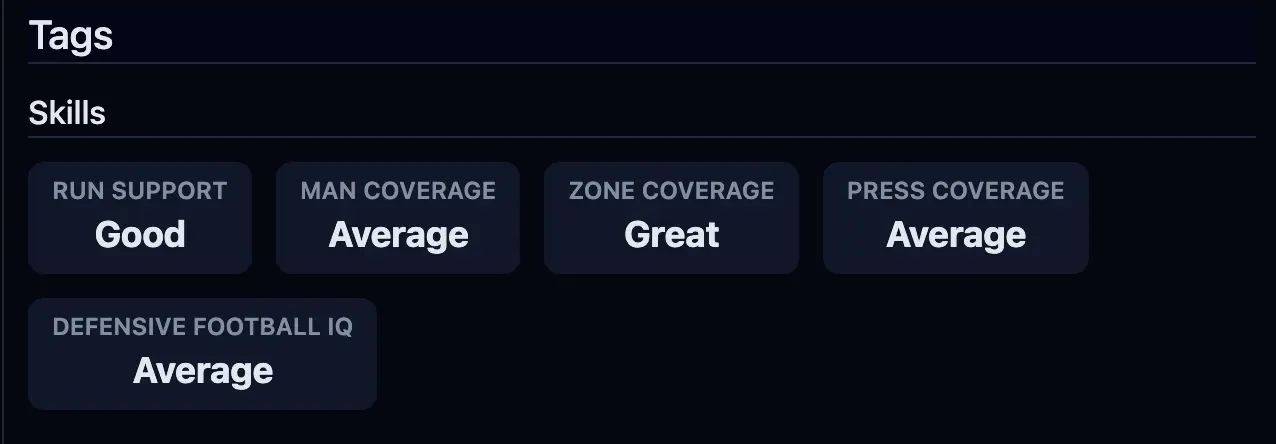Click the MAN COVERAGE label text
The image size is (1276, 444).
pos(398,191)
